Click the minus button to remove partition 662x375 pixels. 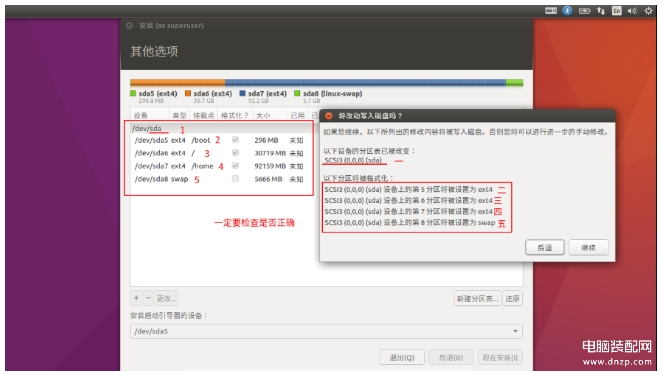(x=148, y=298)
